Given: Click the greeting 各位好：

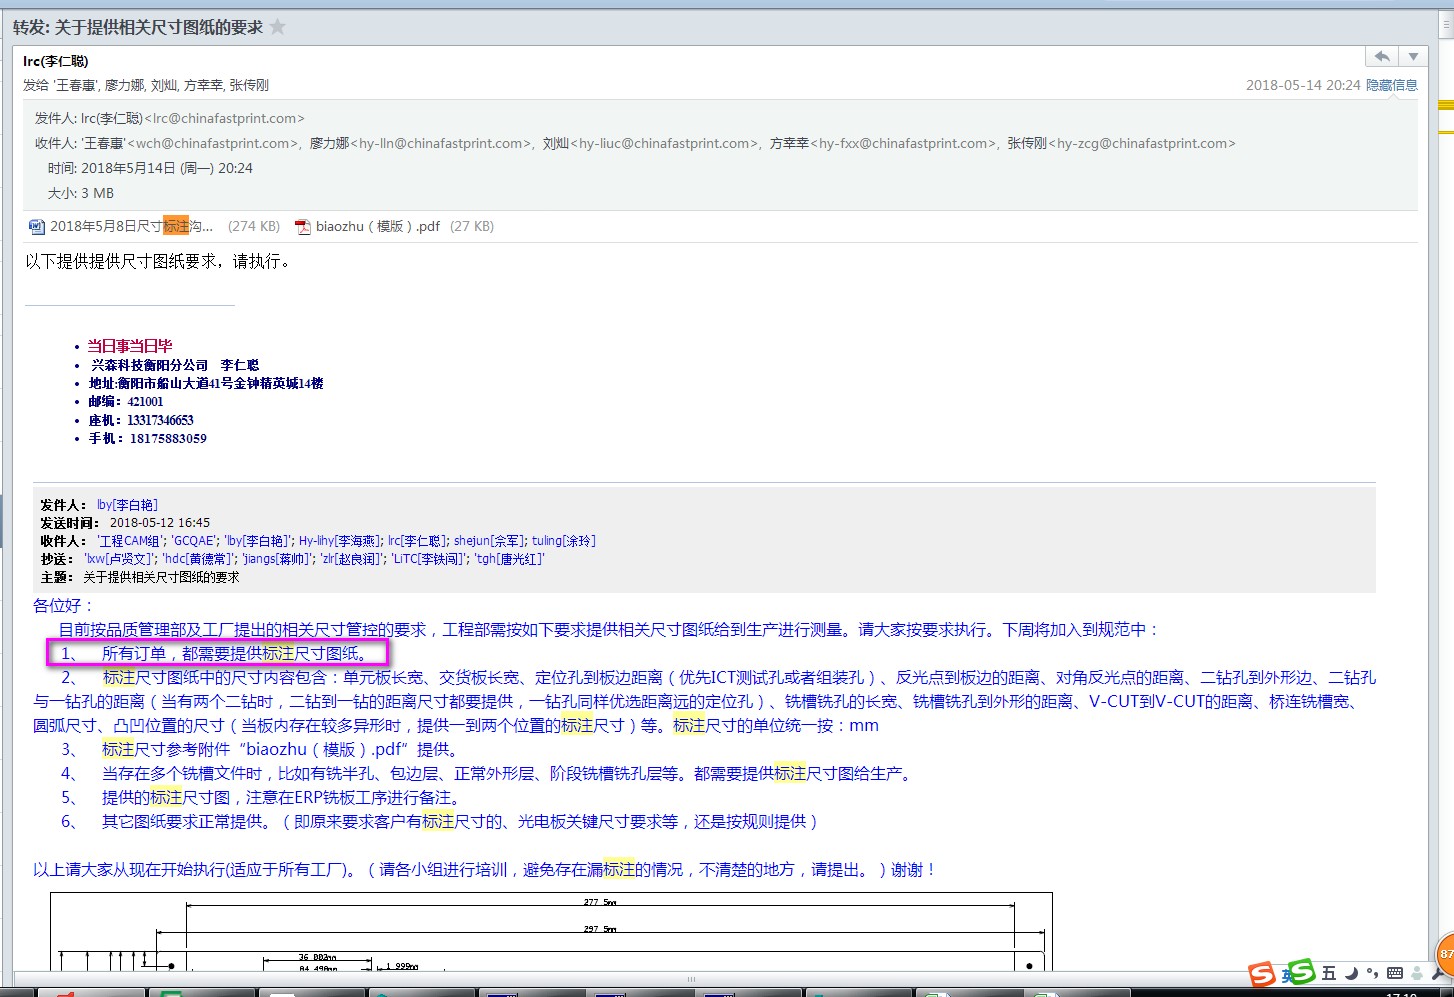Looking at the screenshot, I should point(64,605).
